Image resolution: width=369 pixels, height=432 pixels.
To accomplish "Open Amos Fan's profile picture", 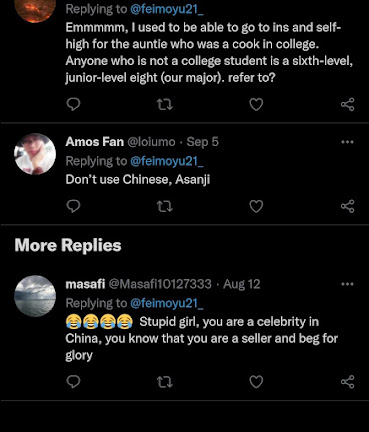I will tap(35, 154).
